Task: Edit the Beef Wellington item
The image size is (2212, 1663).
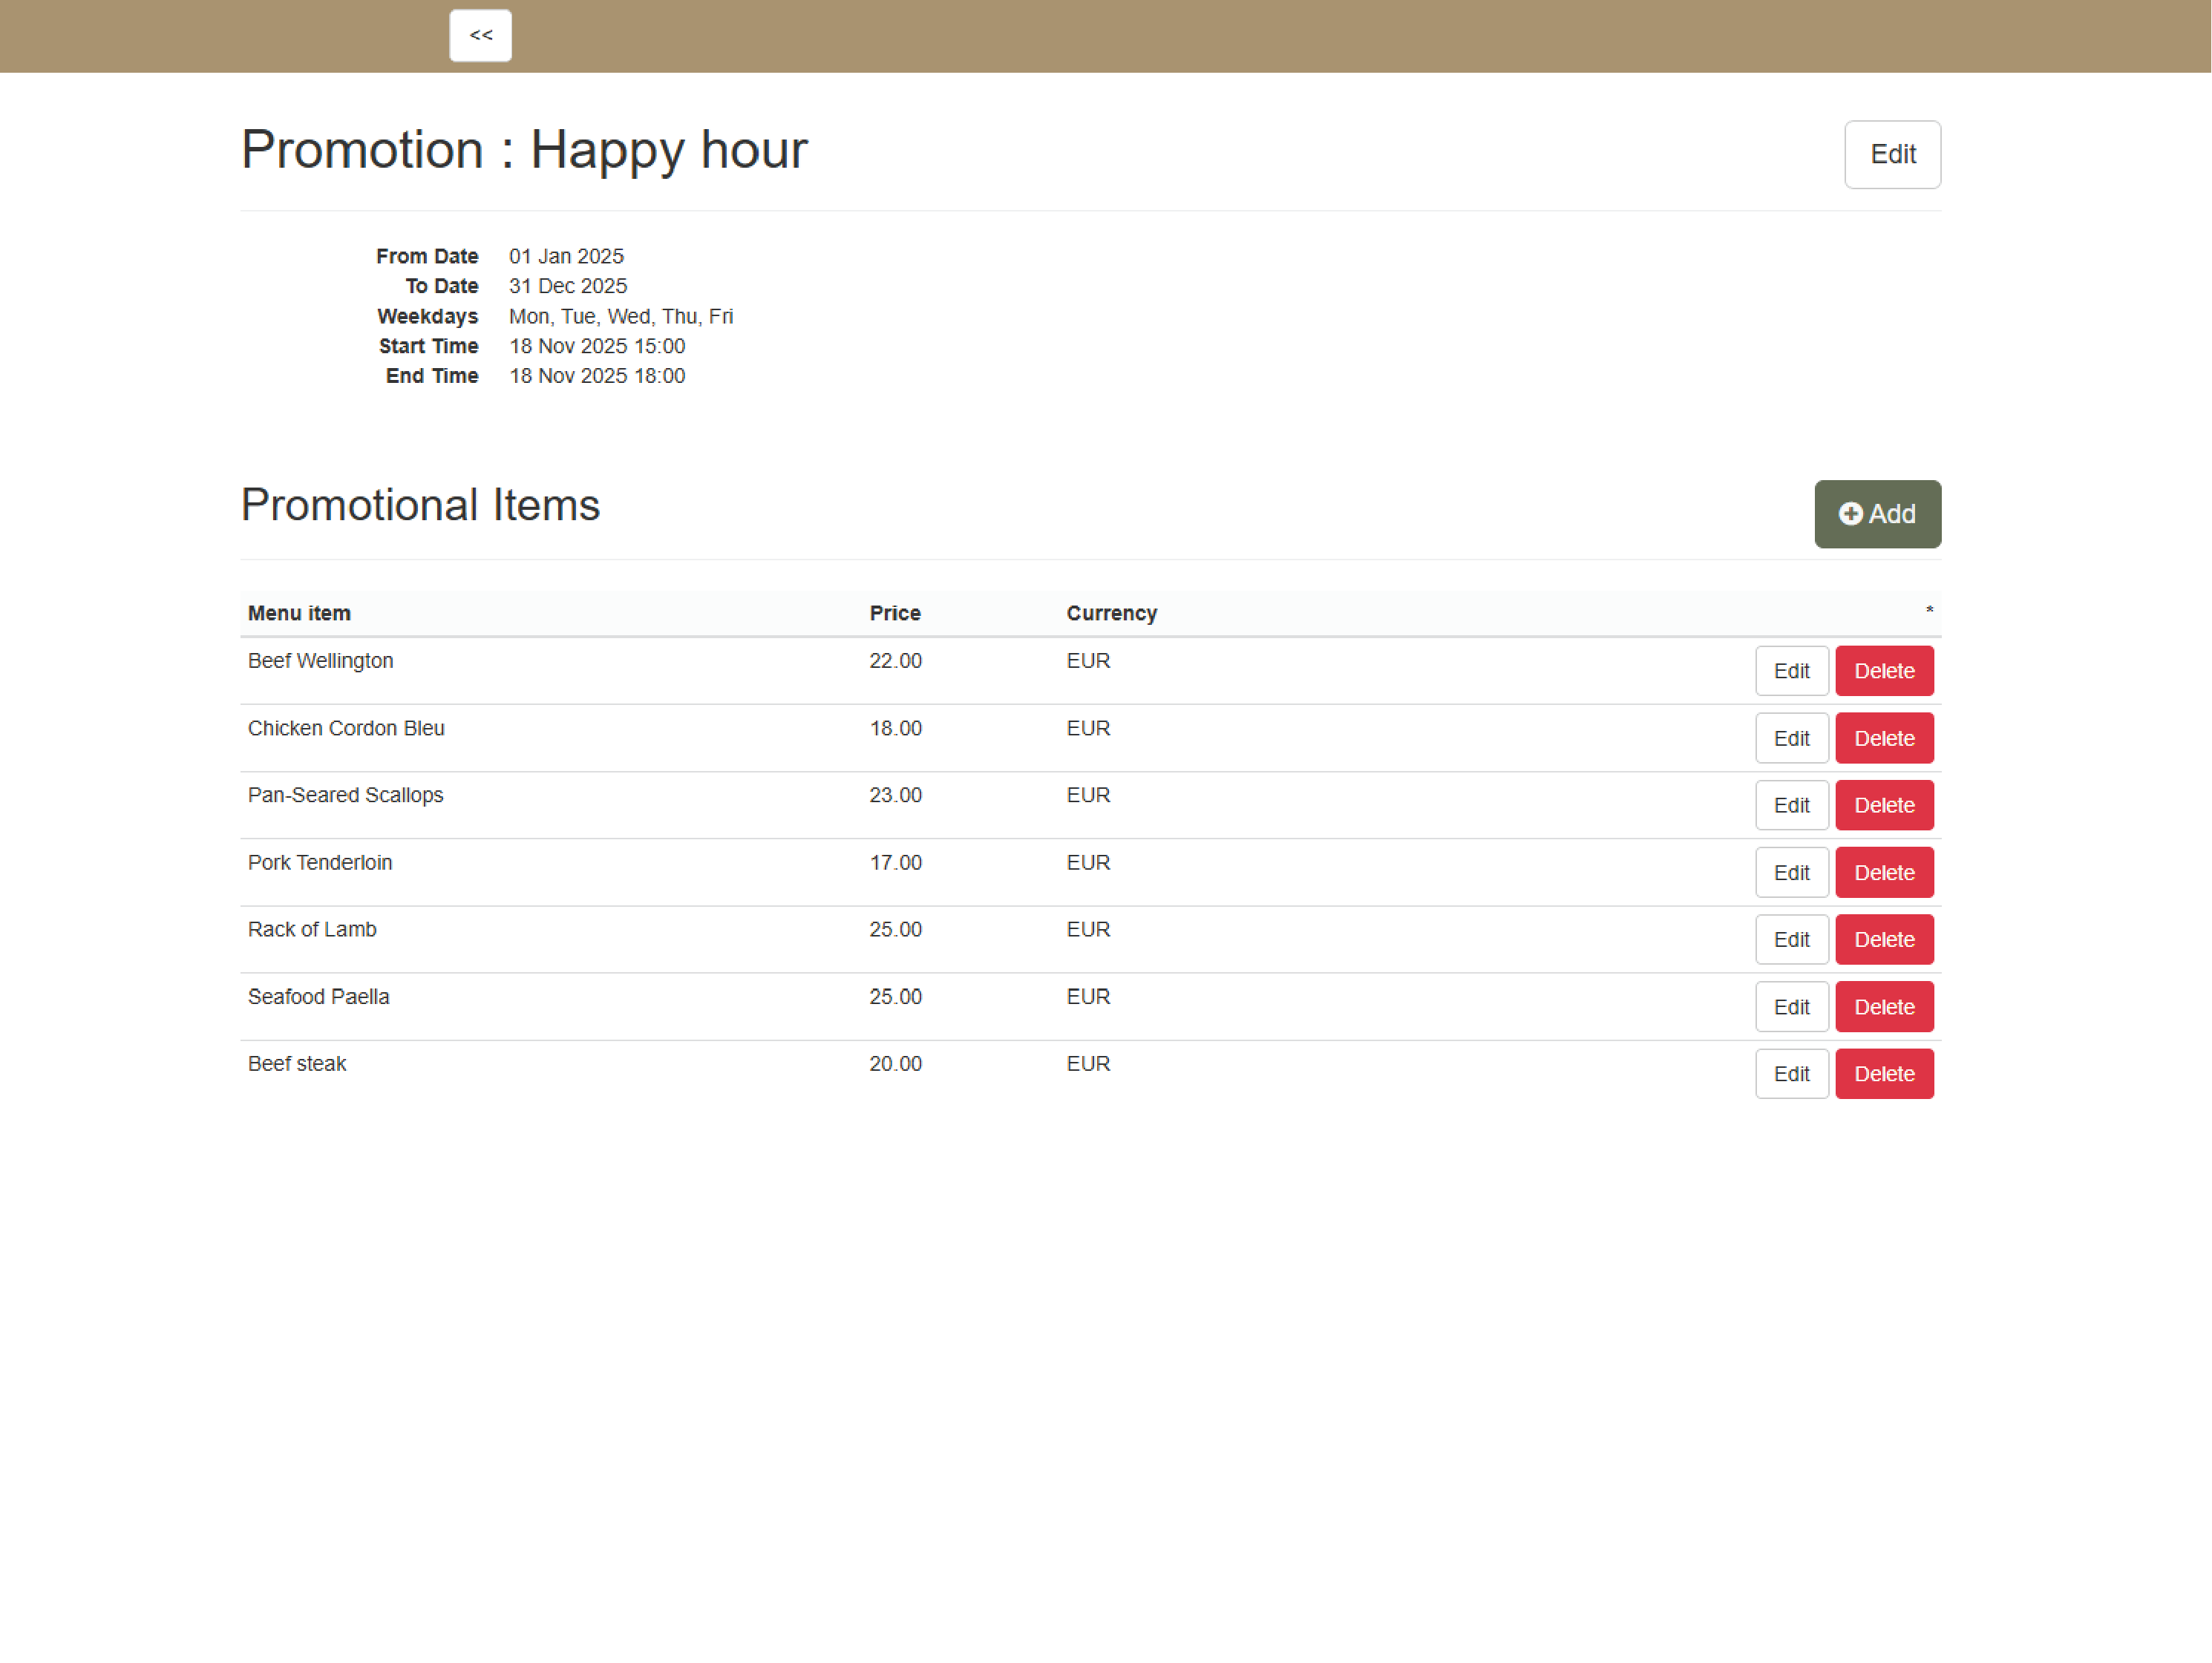Action: 1791,670
